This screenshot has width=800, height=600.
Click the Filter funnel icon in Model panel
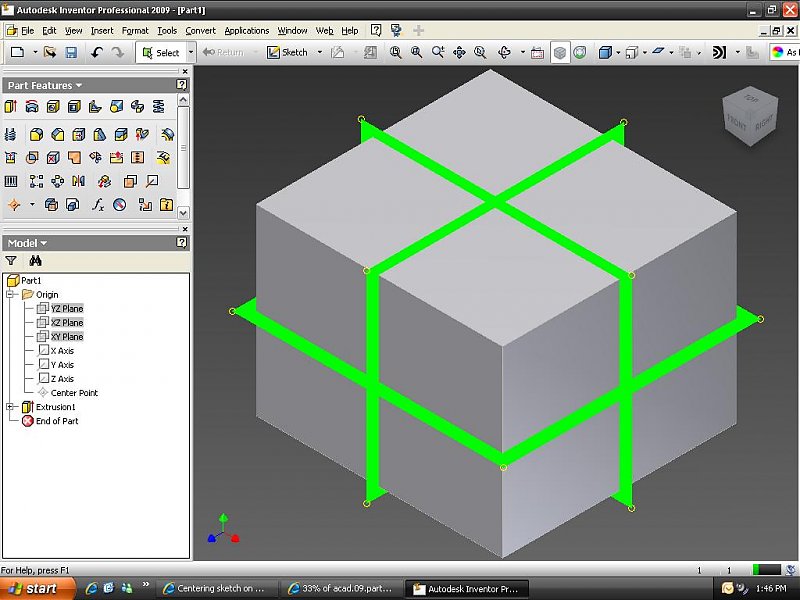click(x=12, y=260)
